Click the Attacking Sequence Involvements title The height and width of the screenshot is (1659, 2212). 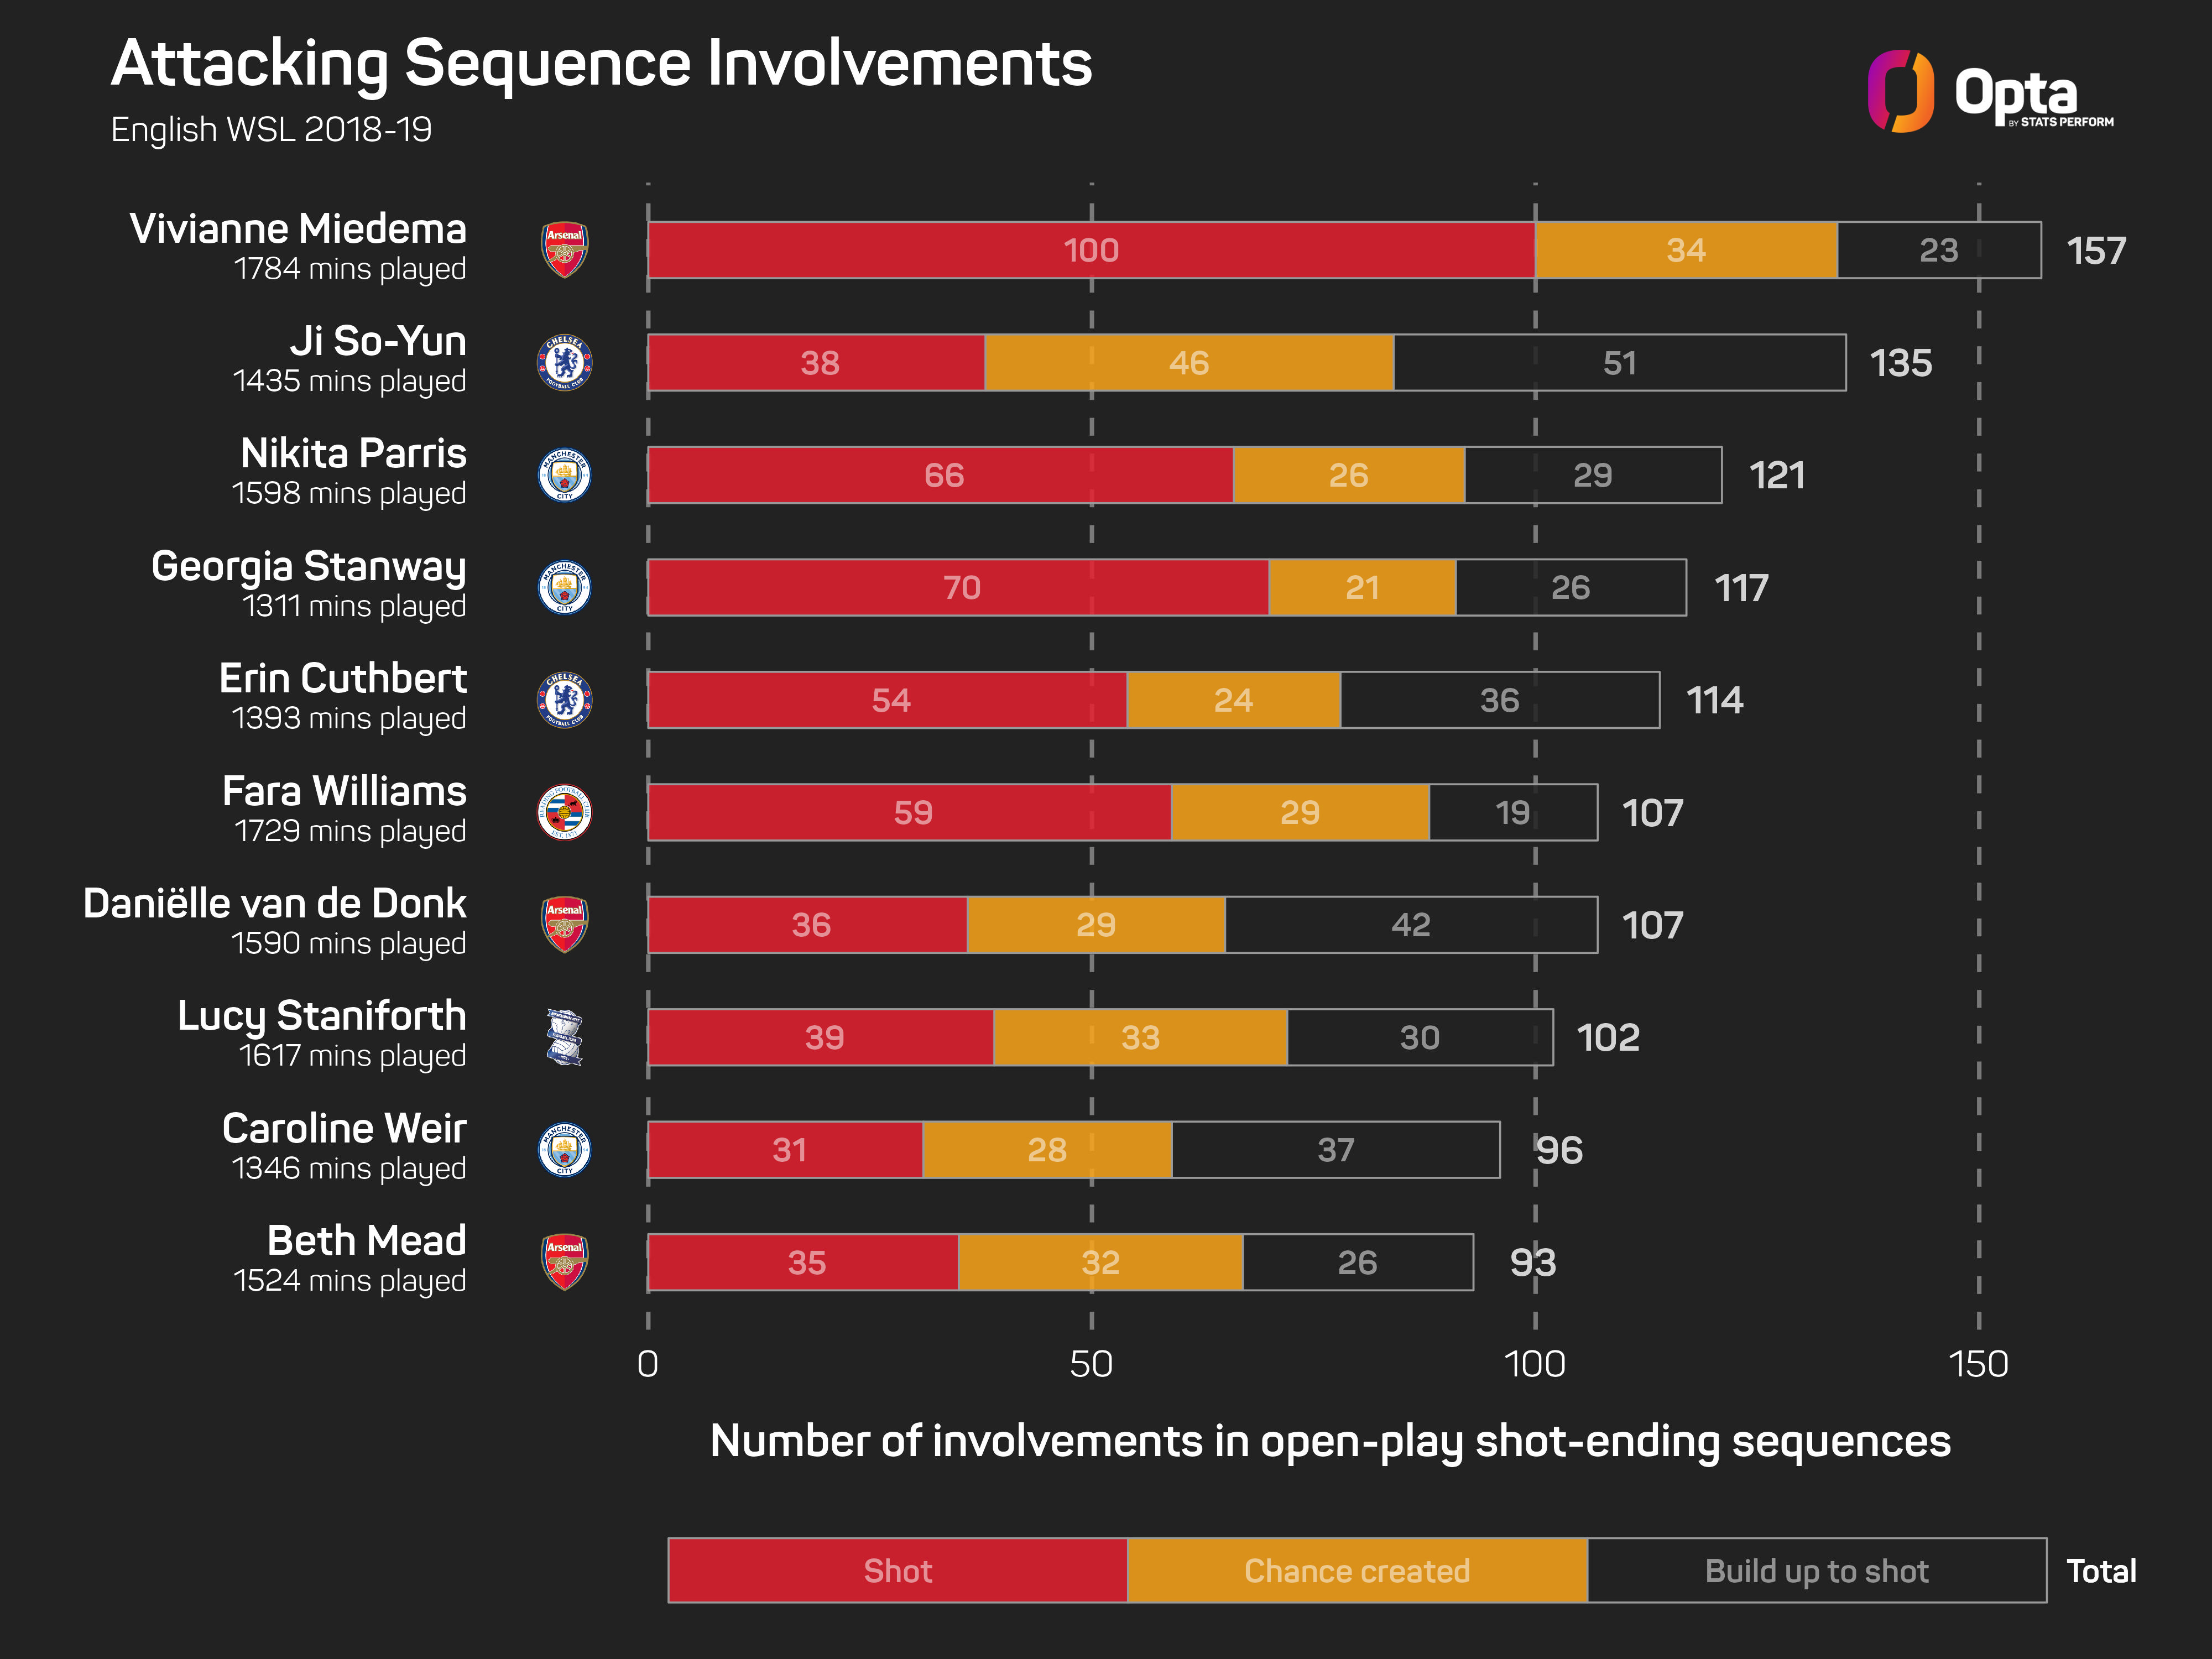[x=601, y=63]
